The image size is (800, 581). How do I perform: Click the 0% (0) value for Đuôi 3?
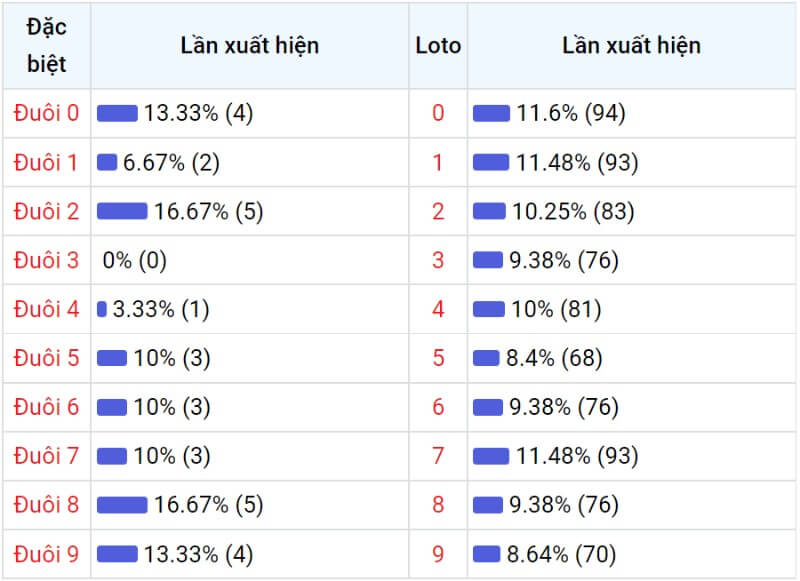[135, 261]
